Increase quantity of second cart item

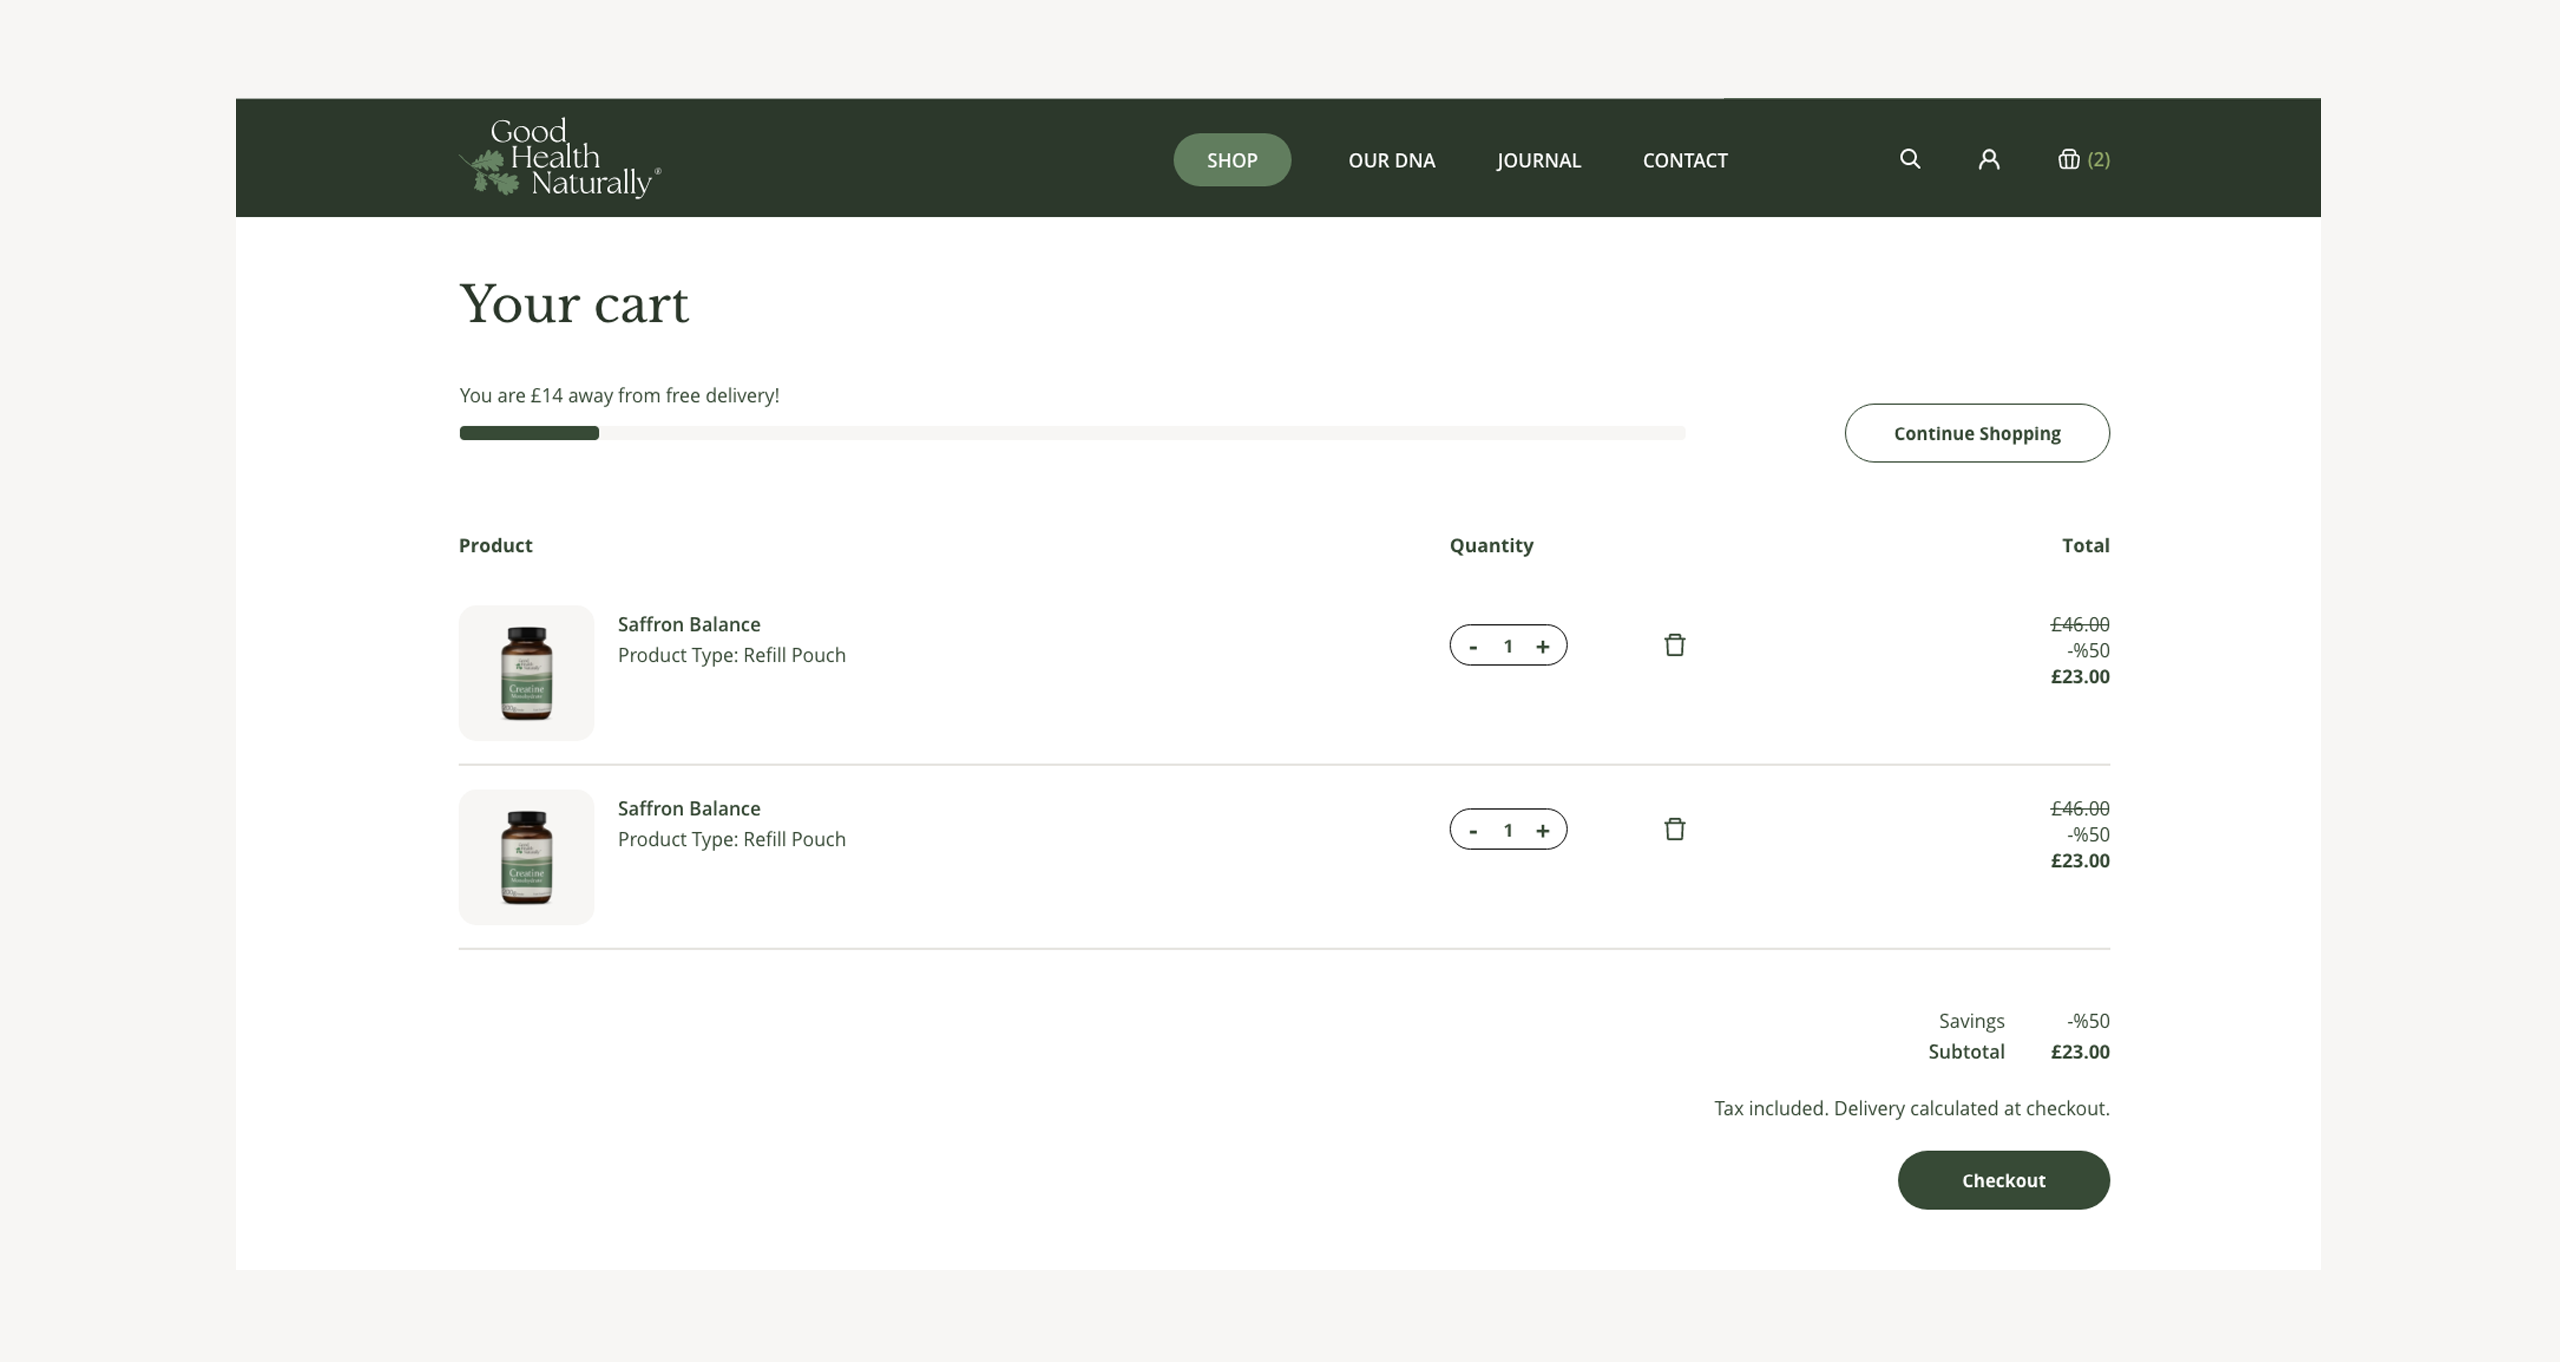[x=1543, y=830]
